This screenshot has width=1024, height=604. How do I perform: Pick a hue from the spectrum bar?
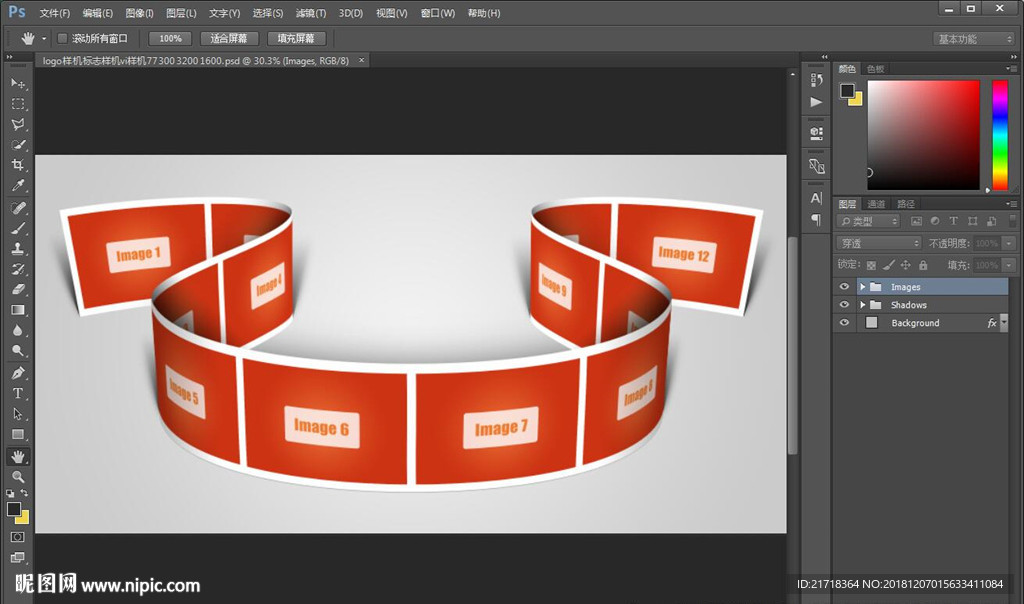(999, 135)
